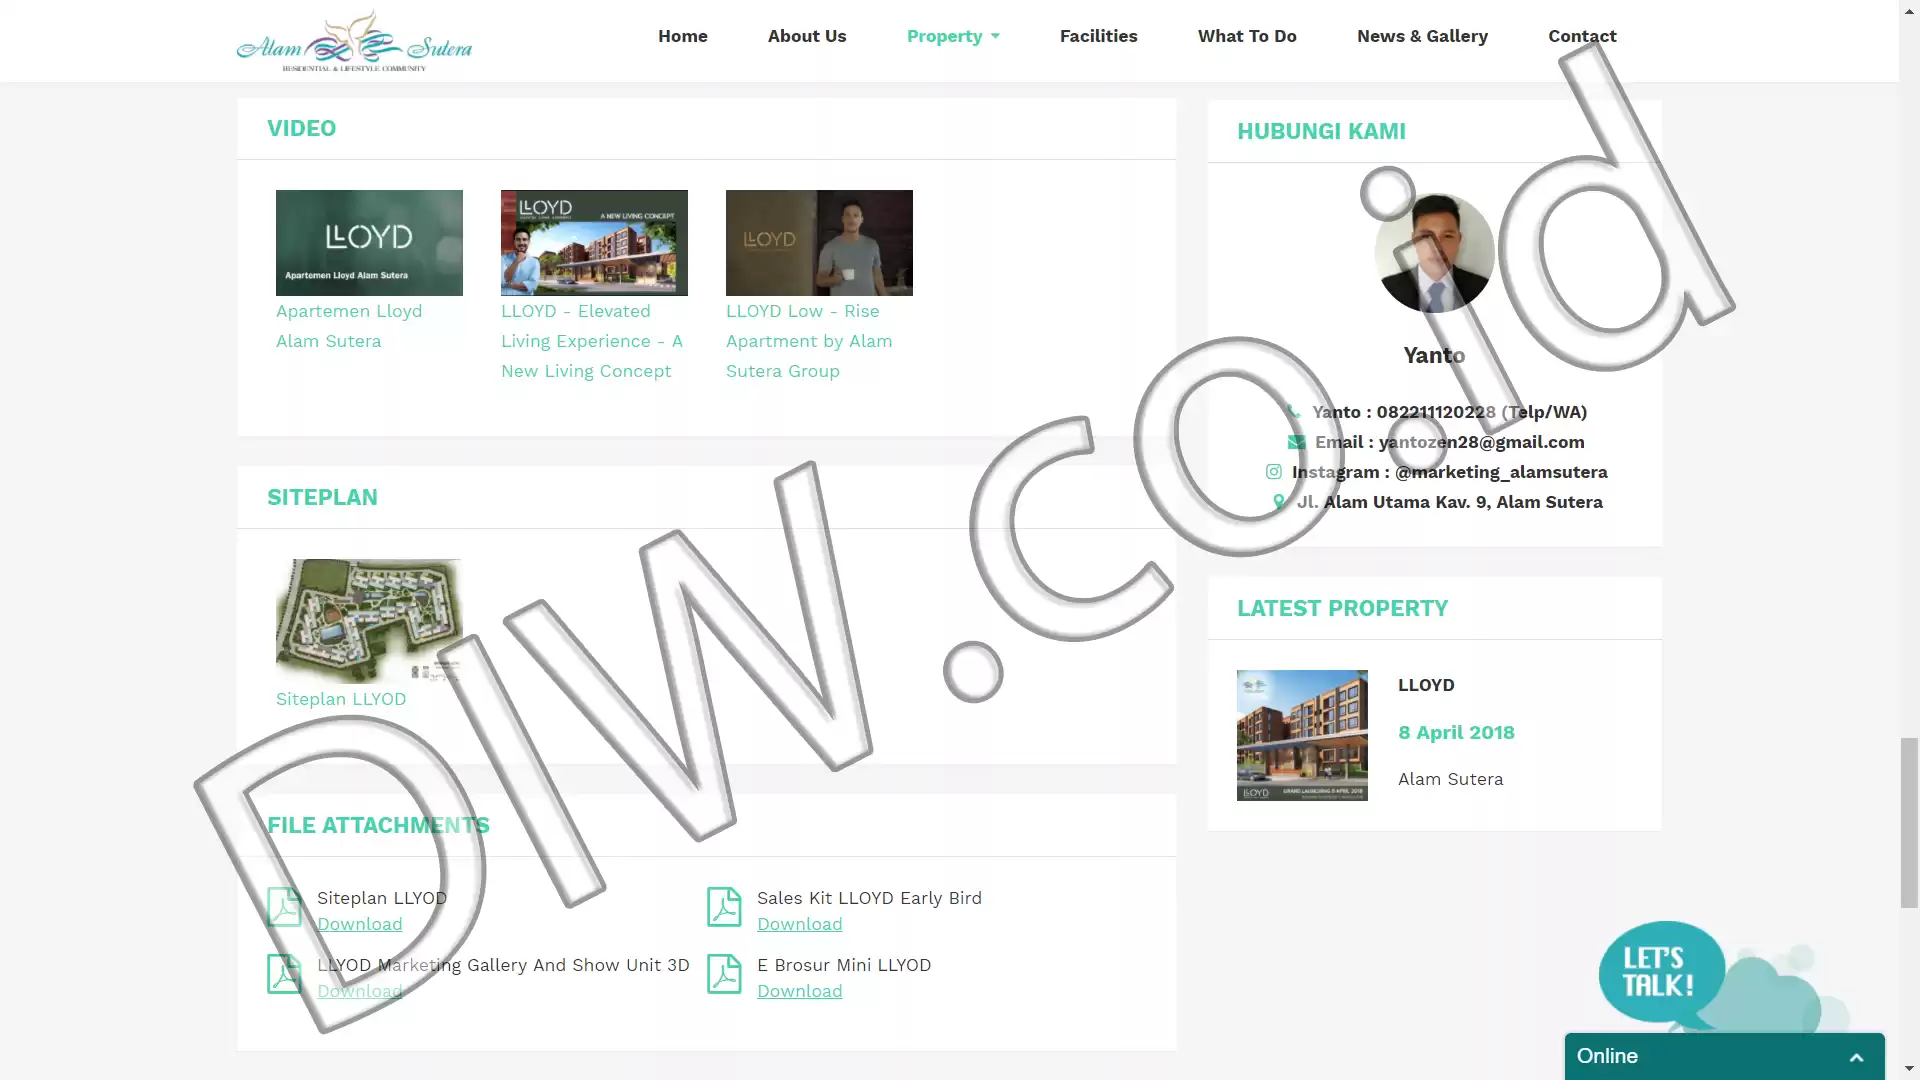1920x1080 pixels.
Task: Click the map pin address icon
Action: [x=1278, y=502]
